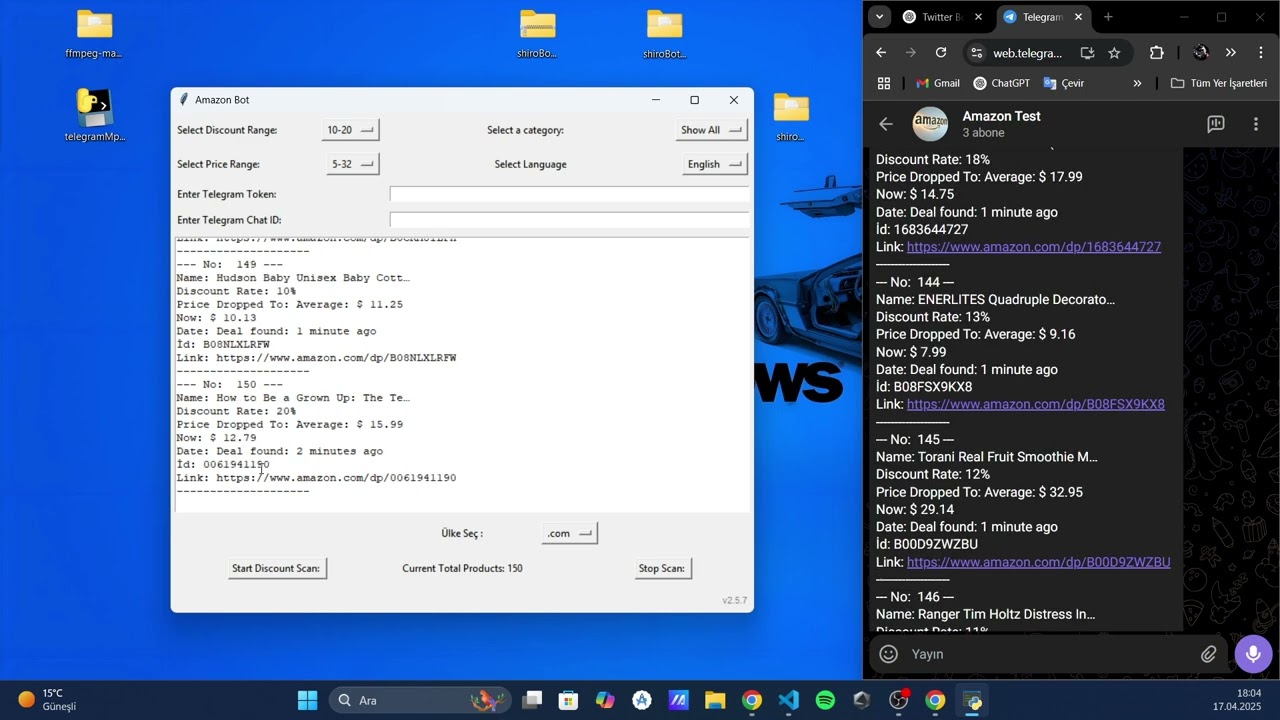The width and height of the screenshot is (1280, 720).
Task: Click the Python app taskbar icon
Action: click(x=972, y=700)
